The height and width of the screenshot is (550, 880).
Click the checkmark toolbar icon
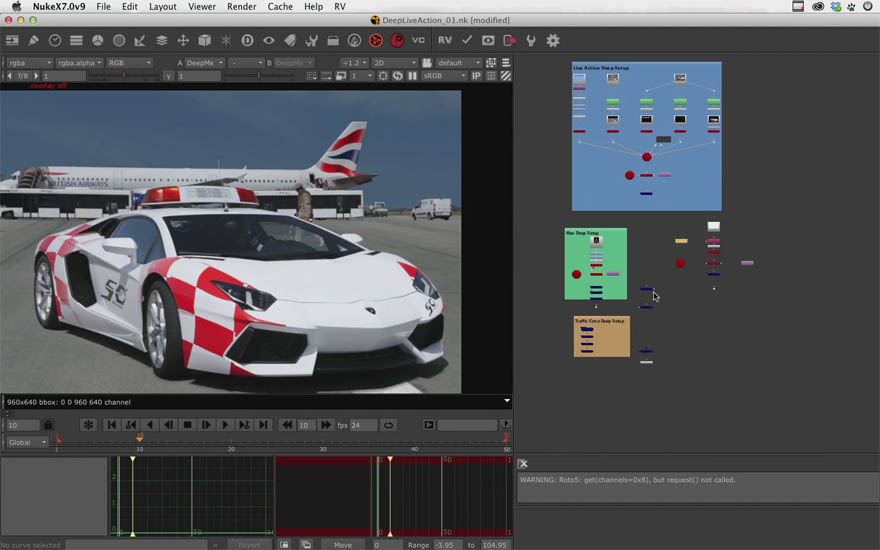coord(467,40)
